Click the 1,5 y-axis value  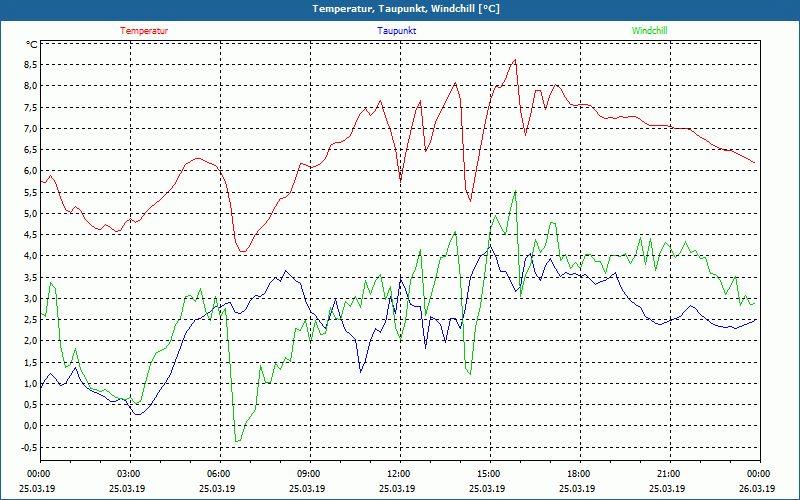[31, 362]
